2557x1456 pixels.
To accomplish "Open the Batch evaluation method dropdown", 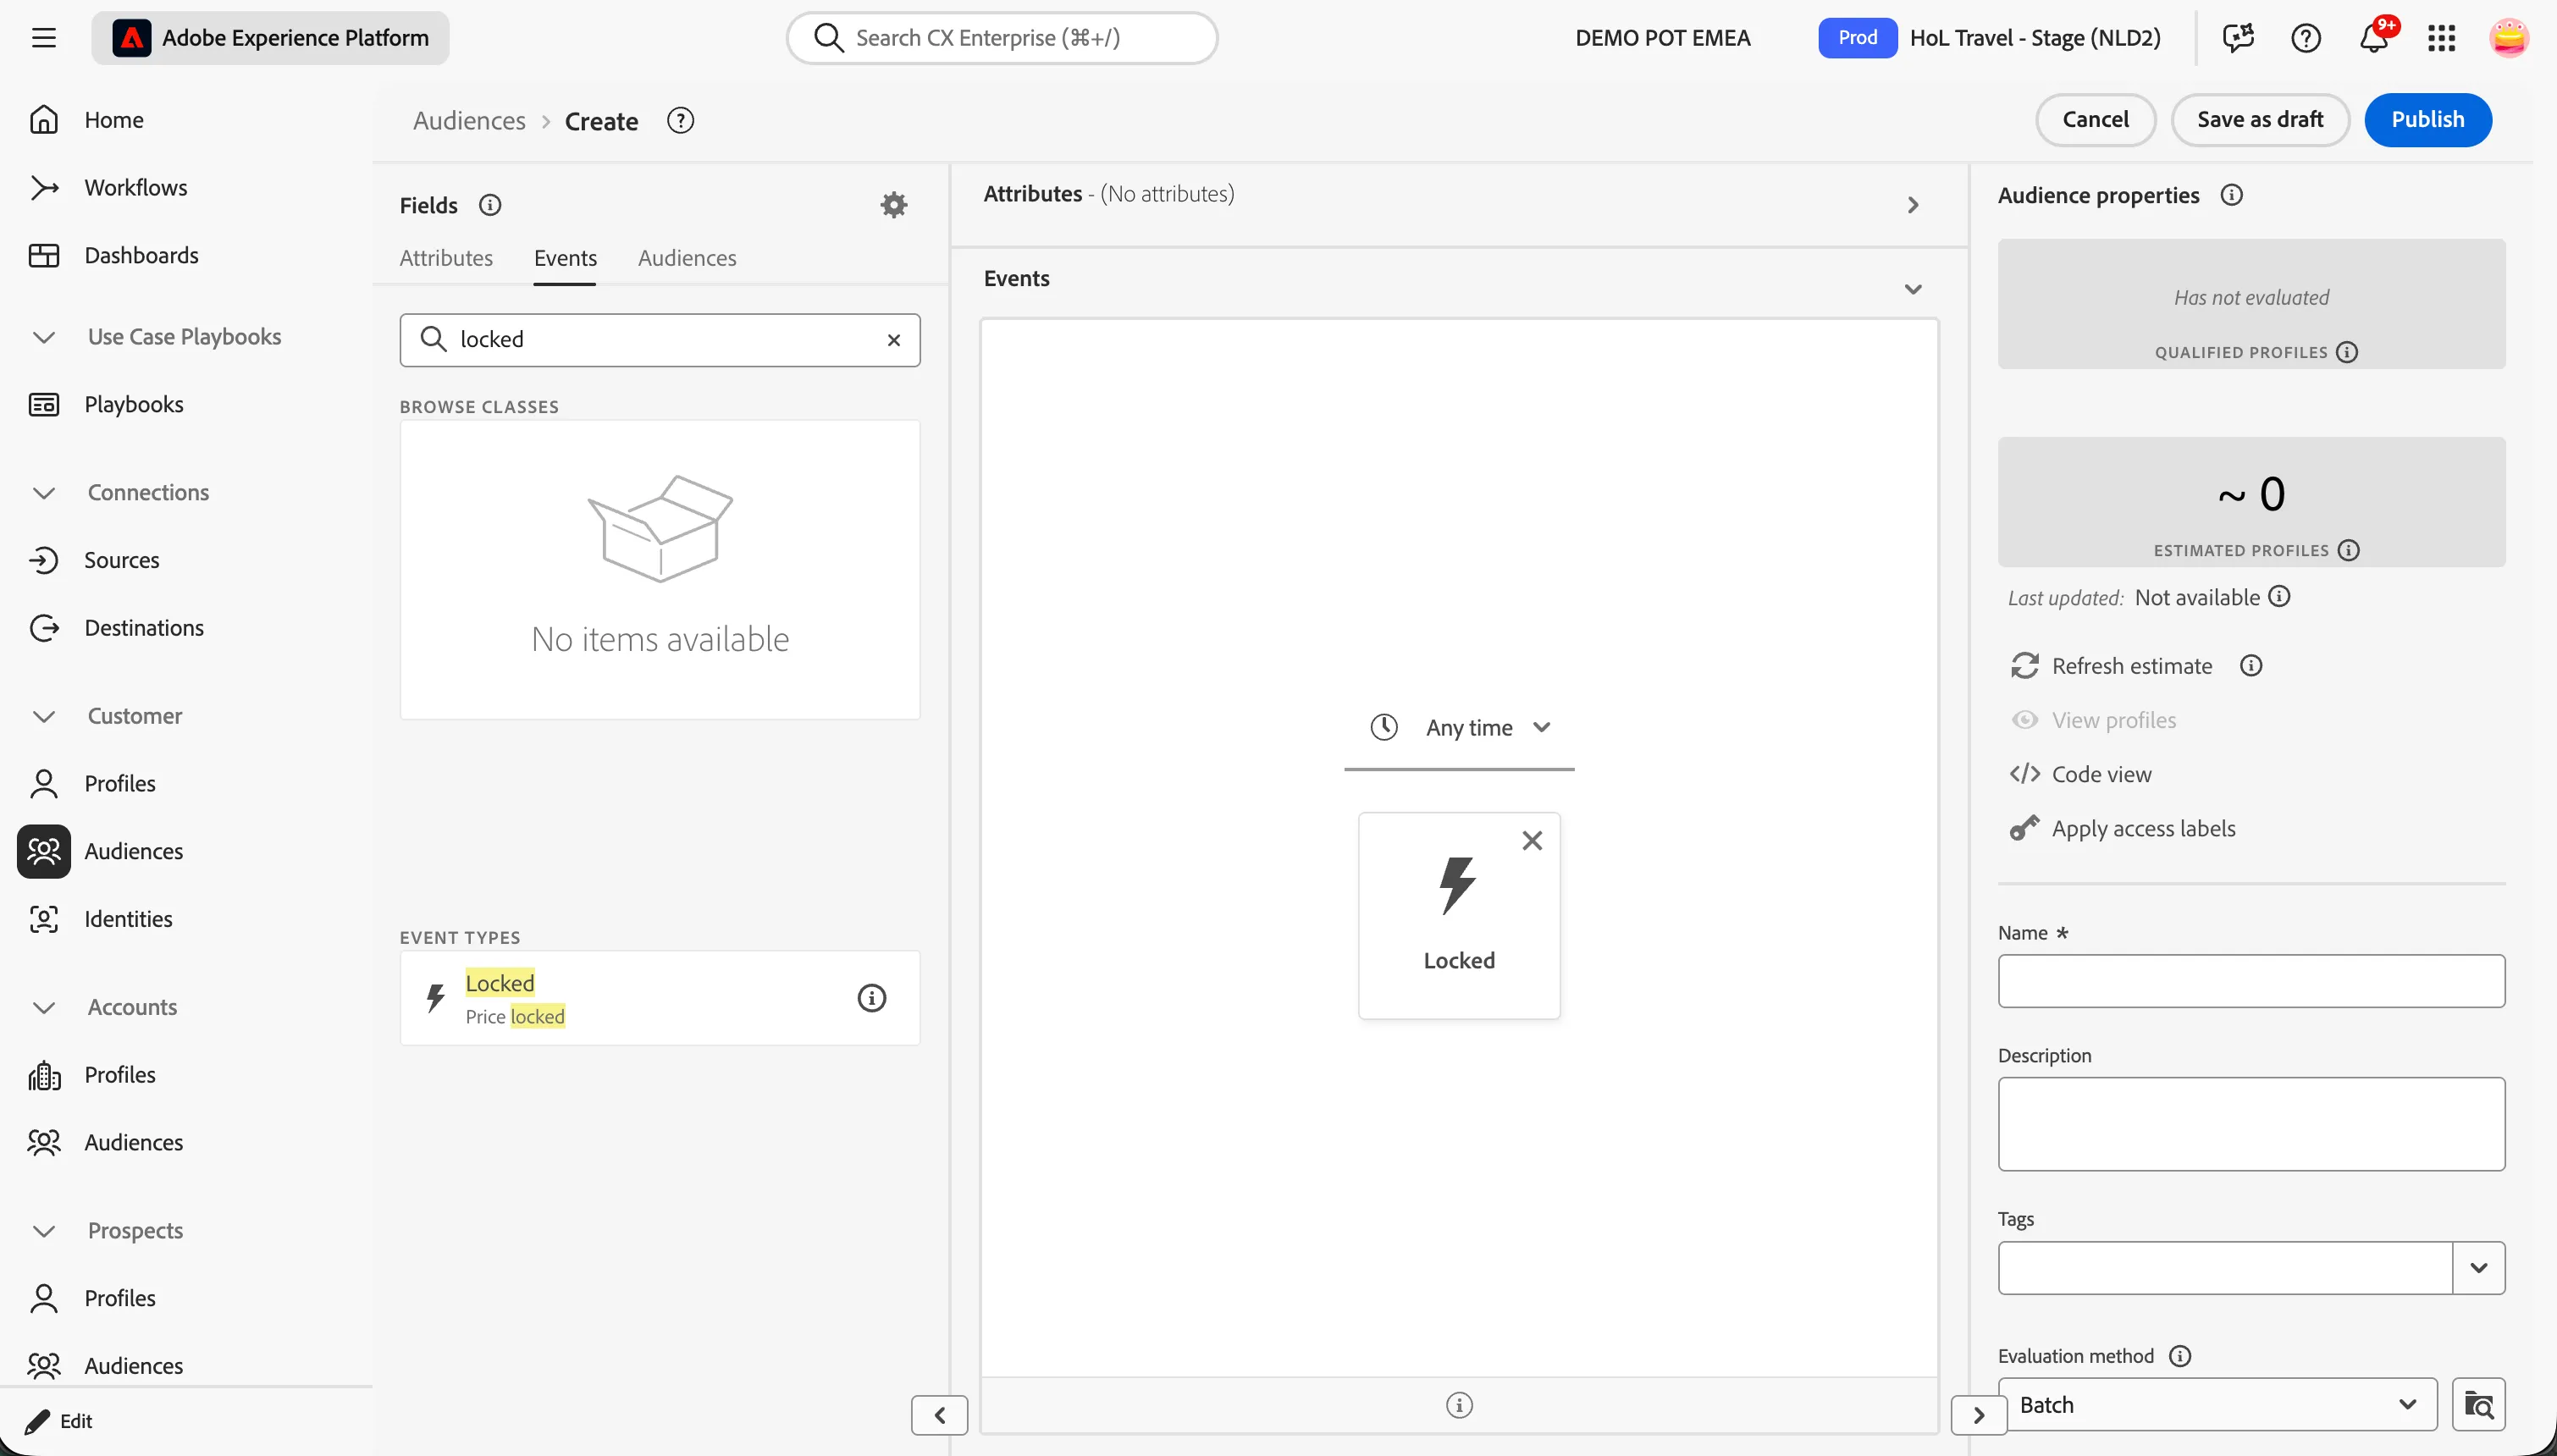I will tap(2217, 1405).
